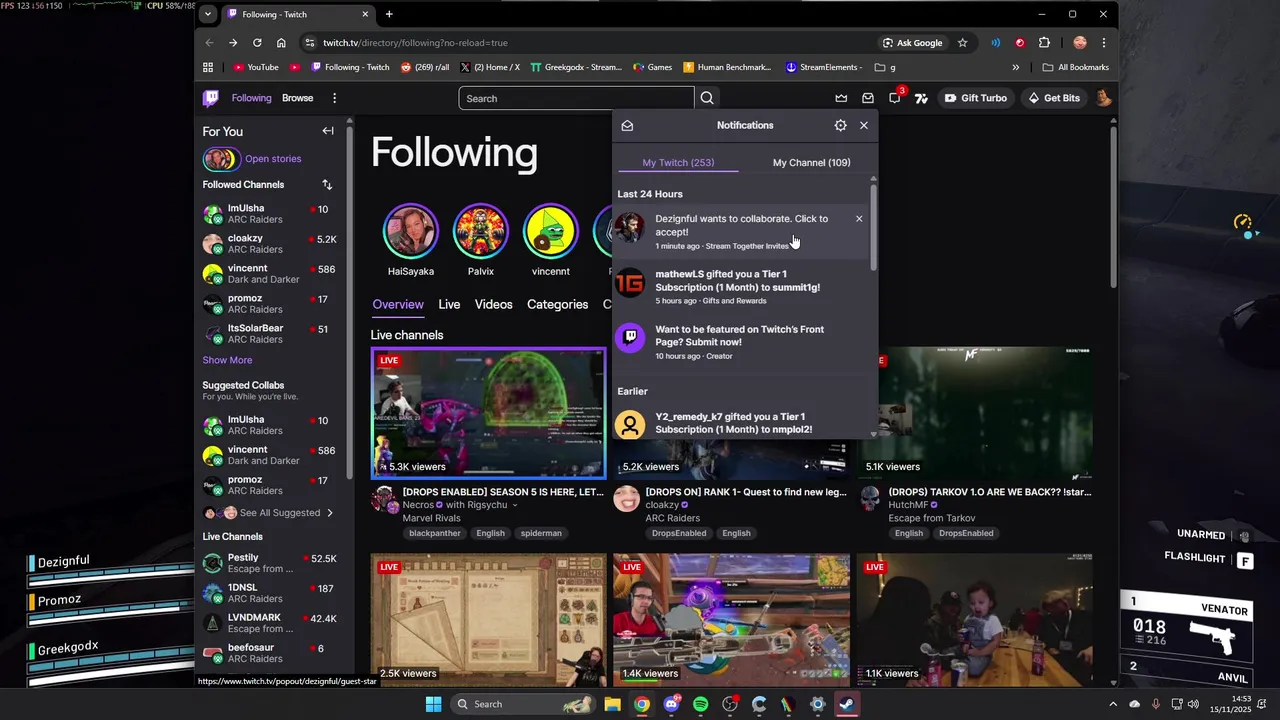The width and height of the screenshot is (1280, 720).
Task: Click Browse in Twitch header
Action: click(297, 98)
